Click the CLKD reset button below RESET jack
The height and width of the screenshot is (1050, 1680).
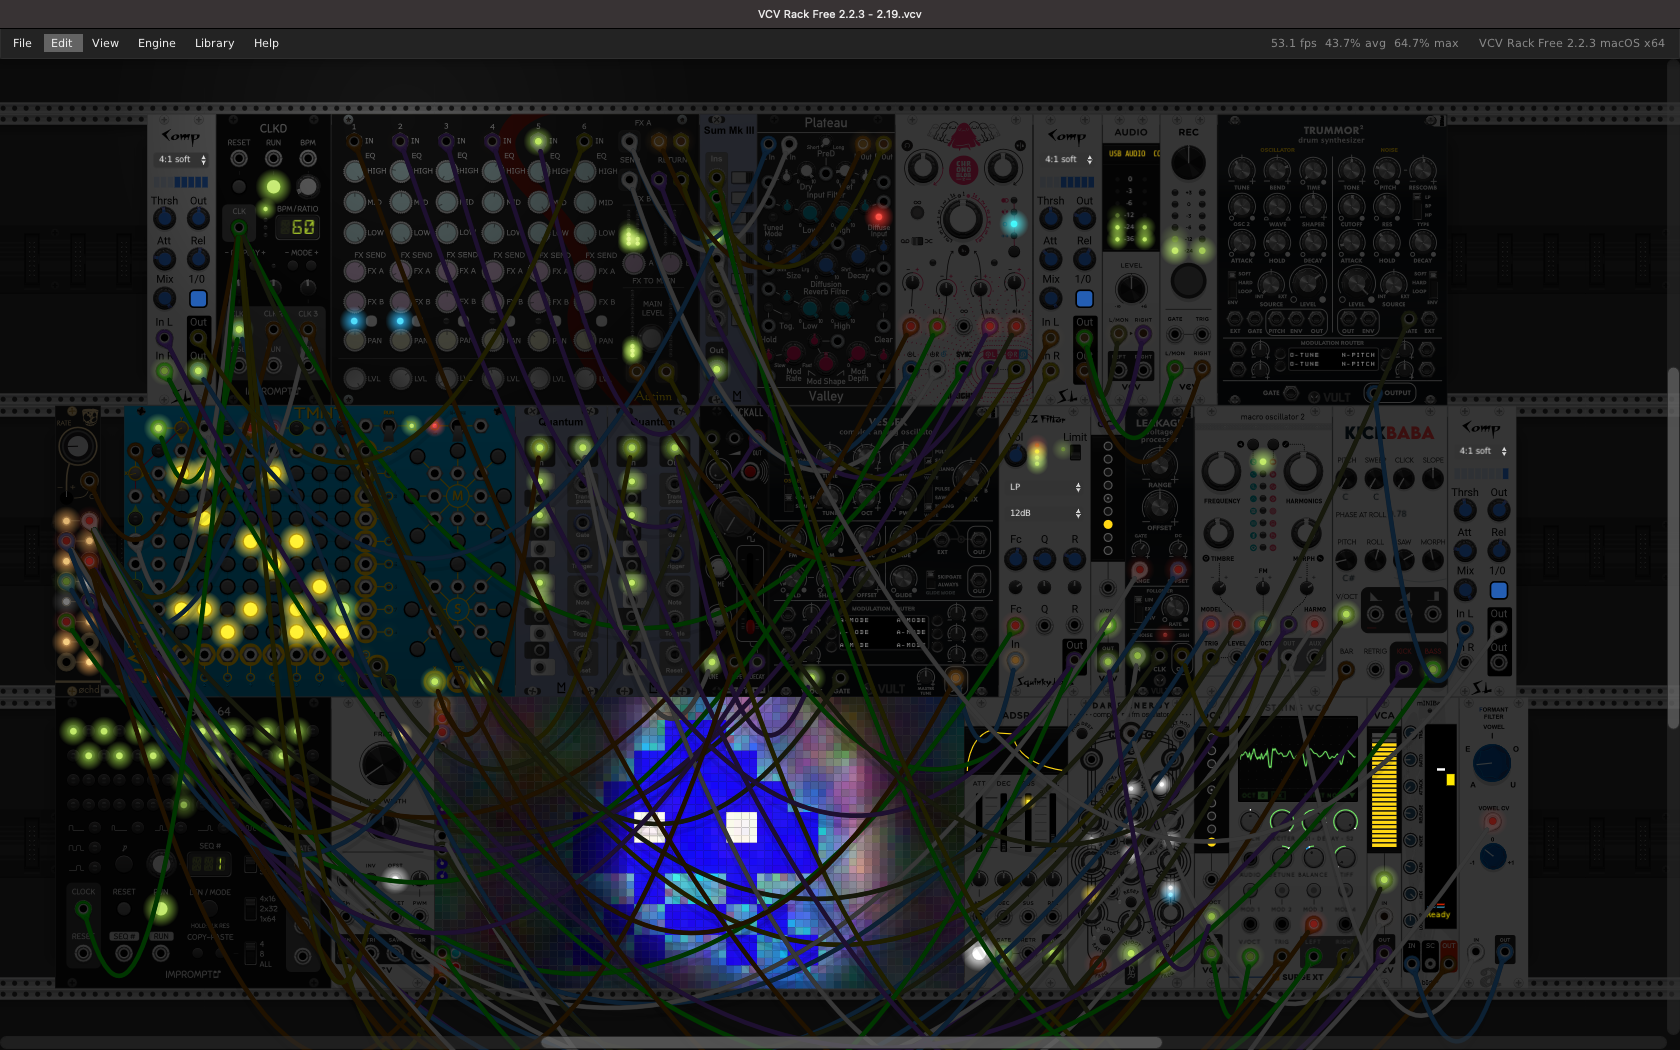(x=239, y=187)
